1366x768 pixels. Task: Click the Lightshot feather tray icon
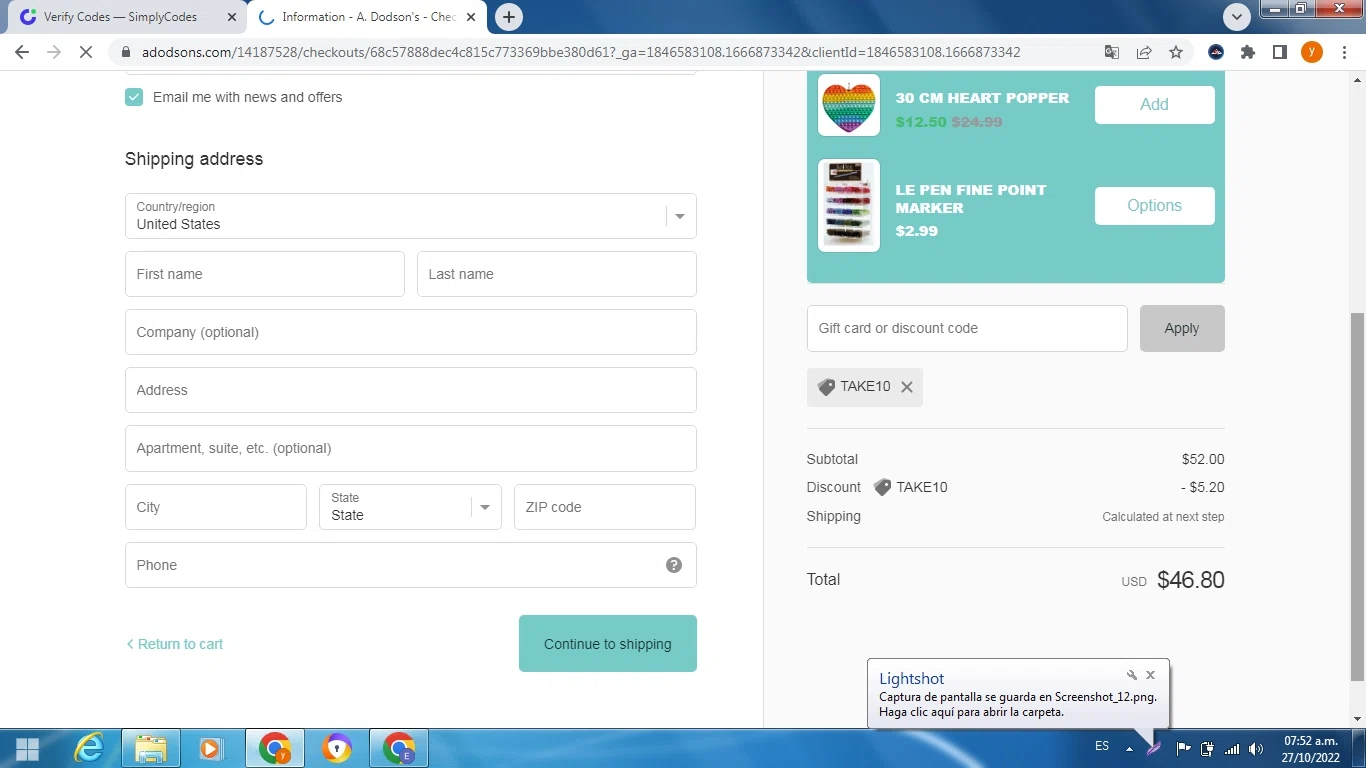click(x=1155, y=747)
